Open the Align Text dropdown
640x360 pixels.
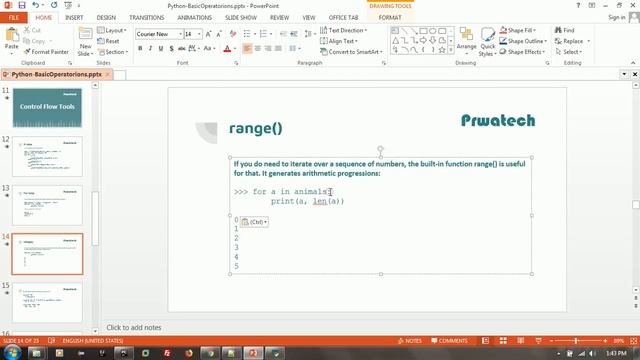339,41
